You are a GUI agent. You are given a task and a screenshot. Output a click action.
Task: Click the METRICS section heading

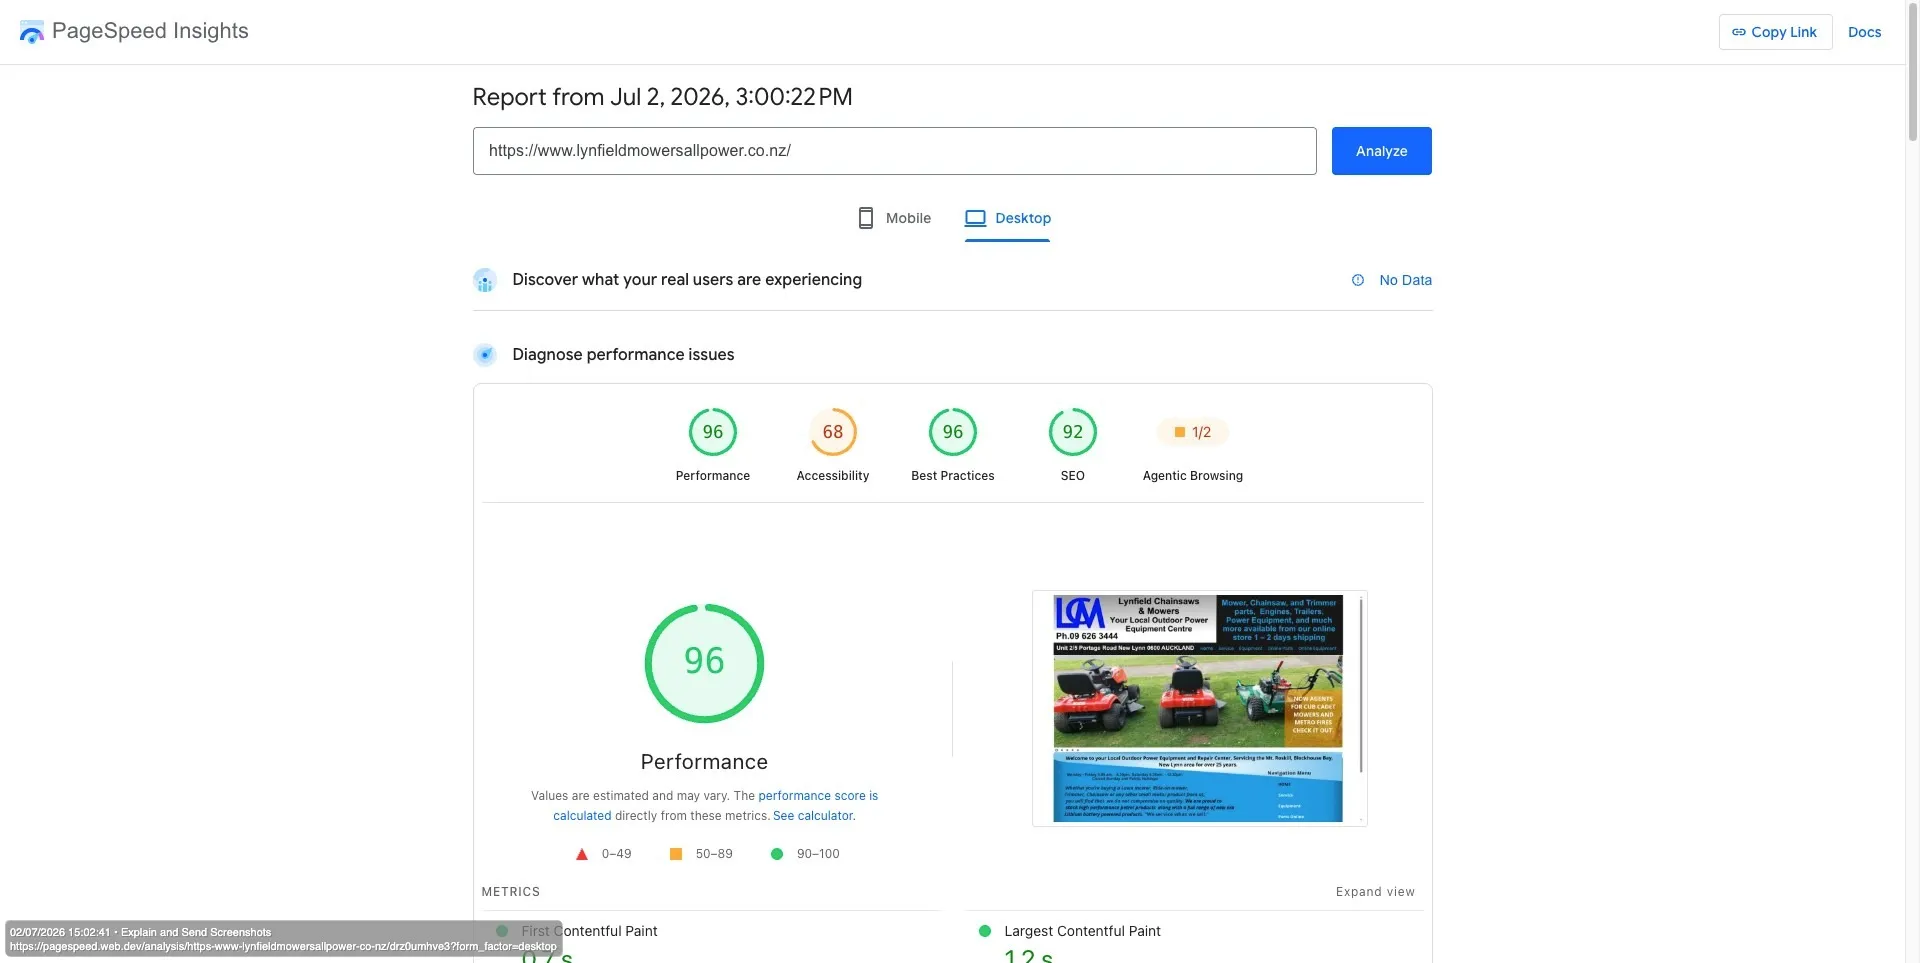510,892
